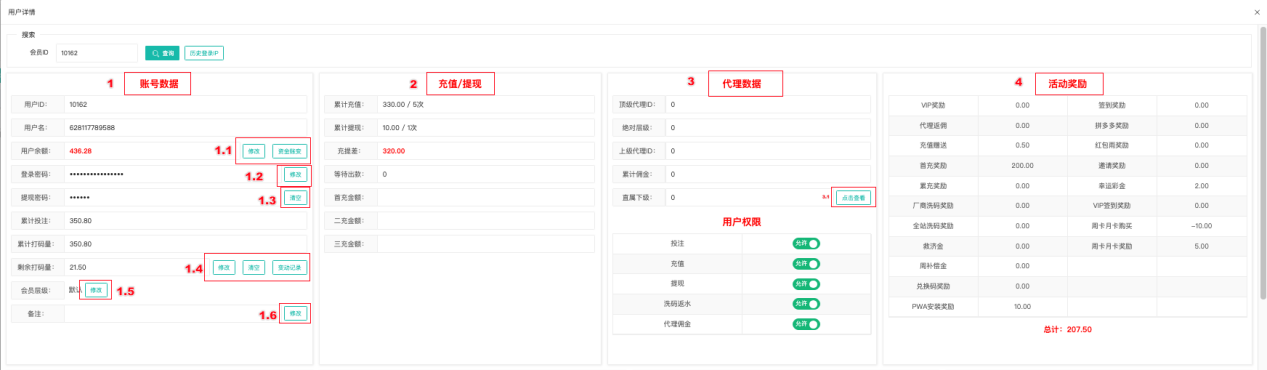Click 修改 next to 用户余额

tap(254, 151)
